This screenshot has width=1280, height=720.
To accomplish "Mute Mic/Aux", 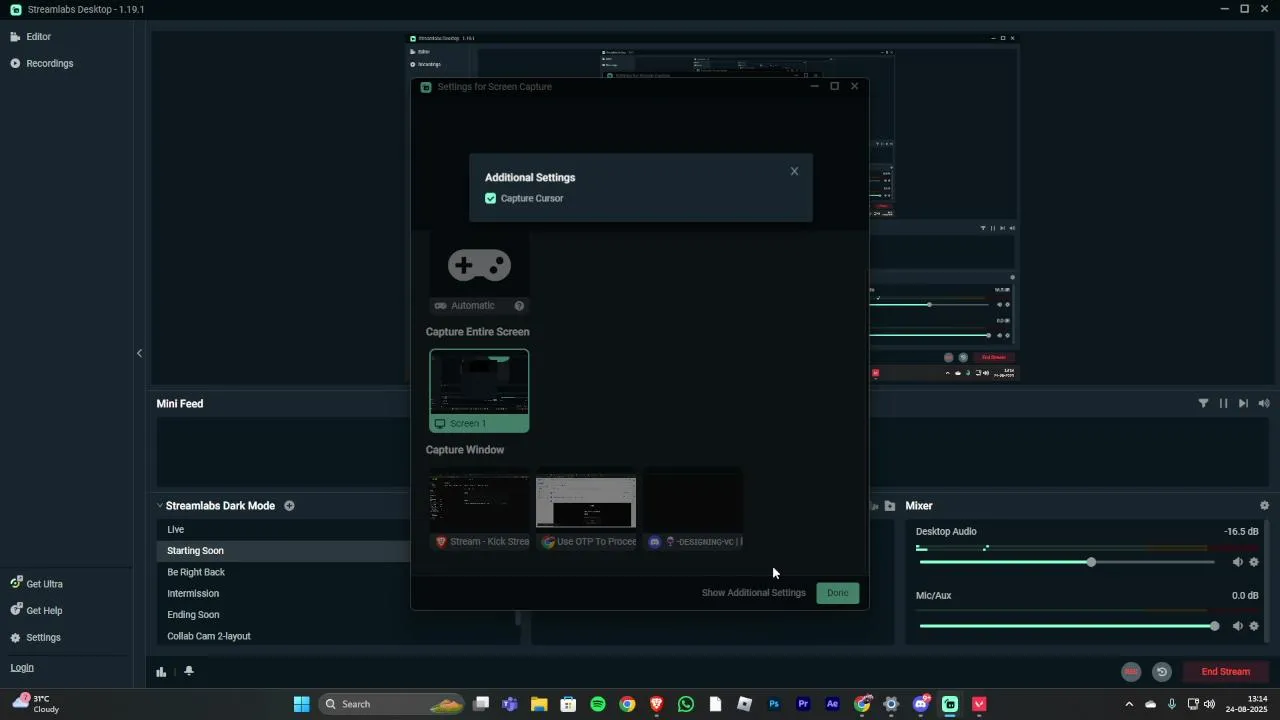I will [1237, 627].
